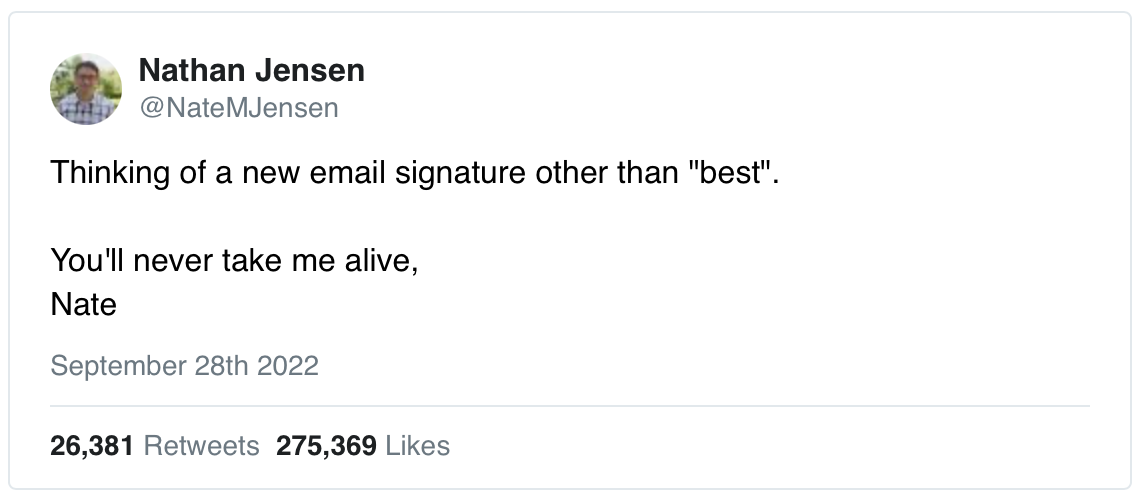1142x504 pixels.
Task: Click the Likes label
Action: (417, 445)
